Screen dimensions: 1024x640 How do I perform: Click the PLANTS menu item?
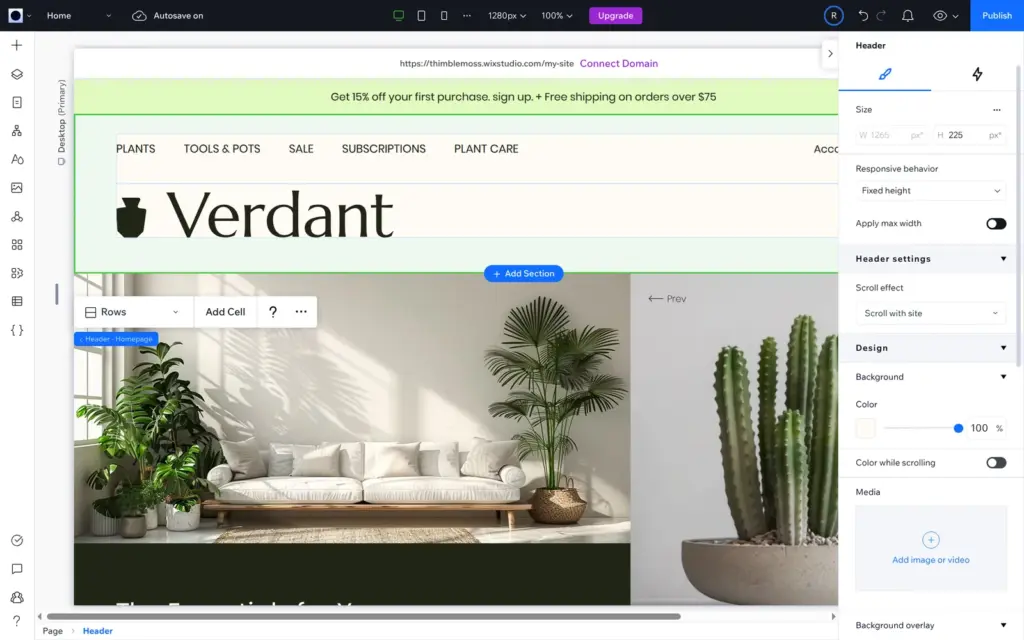coord(136,149)
